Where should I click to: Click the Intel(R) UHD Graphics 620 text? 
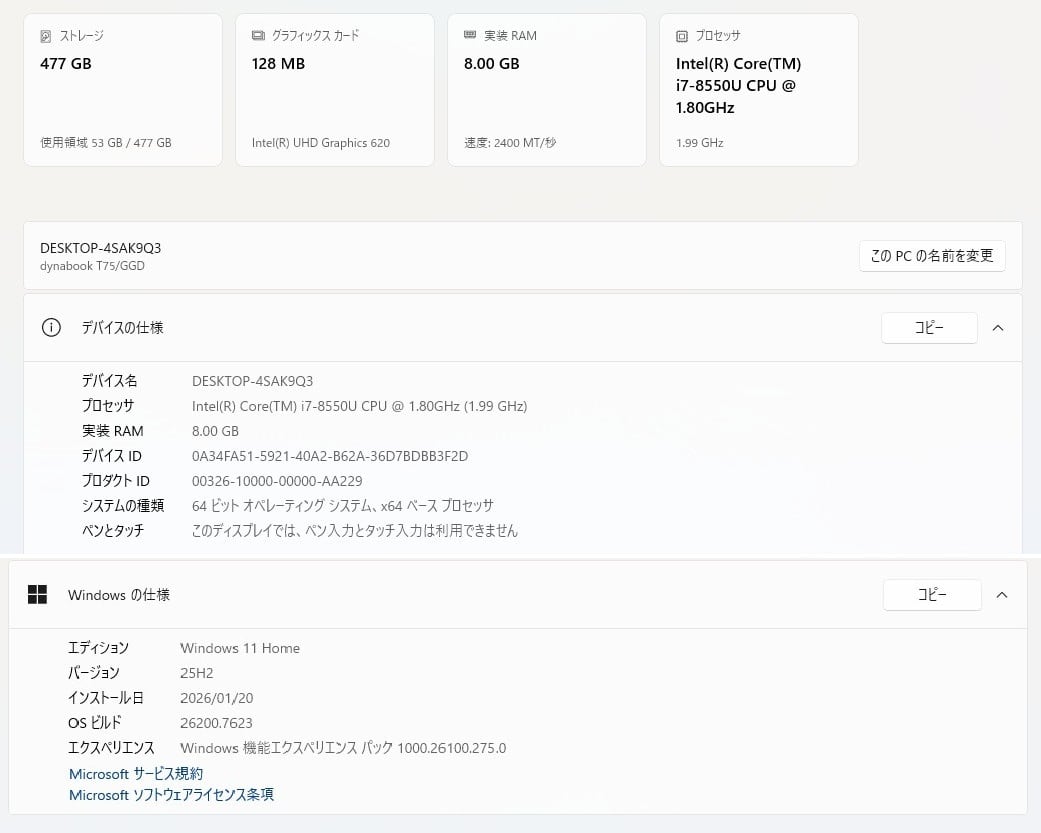(320, 143)
